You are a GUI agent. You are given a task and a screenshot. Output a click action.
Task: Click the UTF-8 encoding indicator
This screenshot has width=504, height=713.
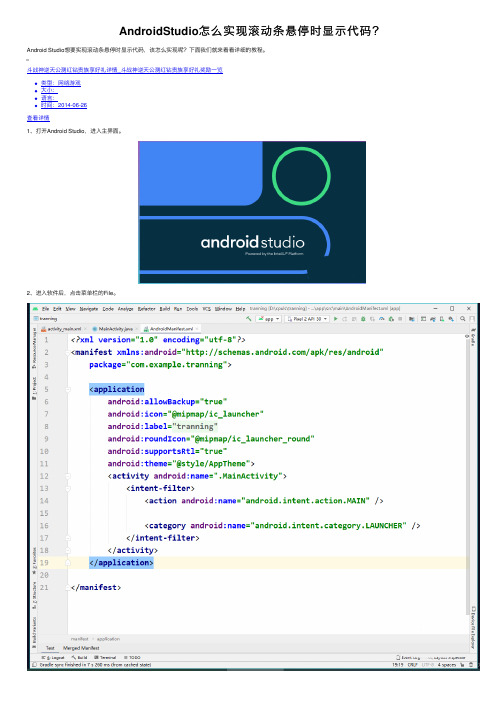(428, 665)
